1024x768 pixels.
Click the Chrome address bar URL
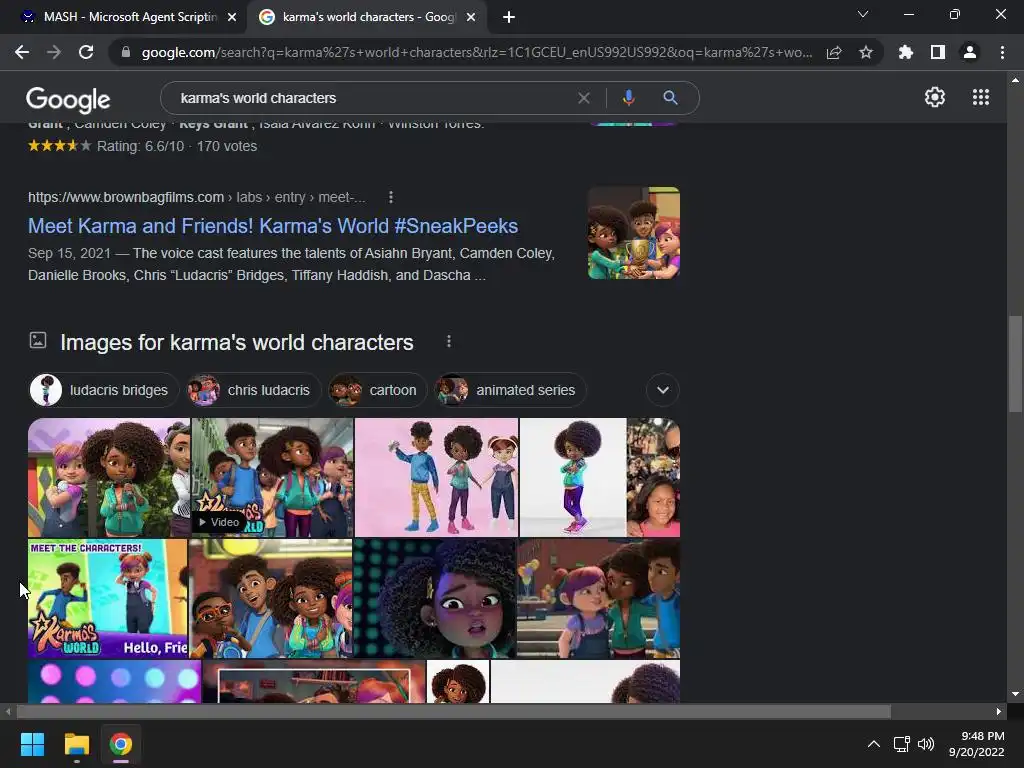click(x=477, y=52)
